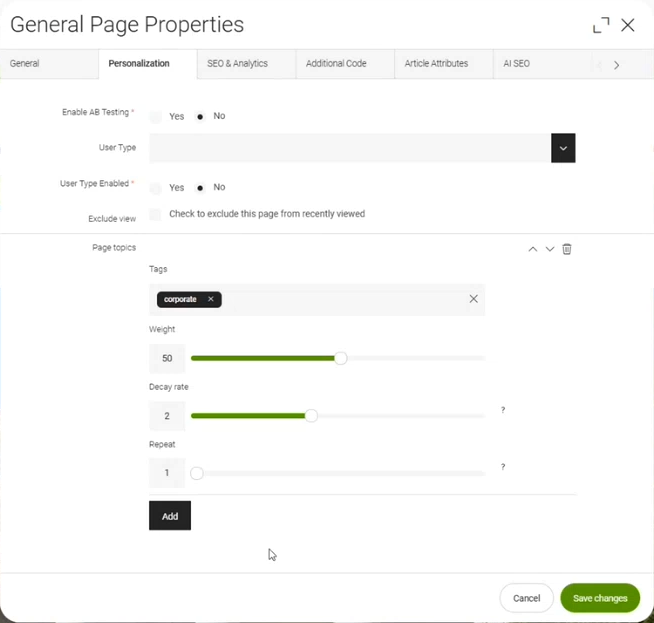654x623 pixels.
Task: Expand dialog to full screen
Action: (601, 25)
